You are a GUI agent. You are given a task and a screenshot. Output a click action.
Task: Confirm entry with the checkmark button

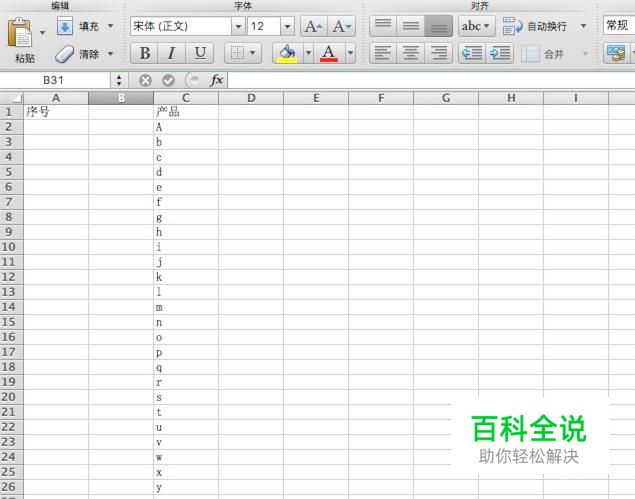(x=168, y=80)
